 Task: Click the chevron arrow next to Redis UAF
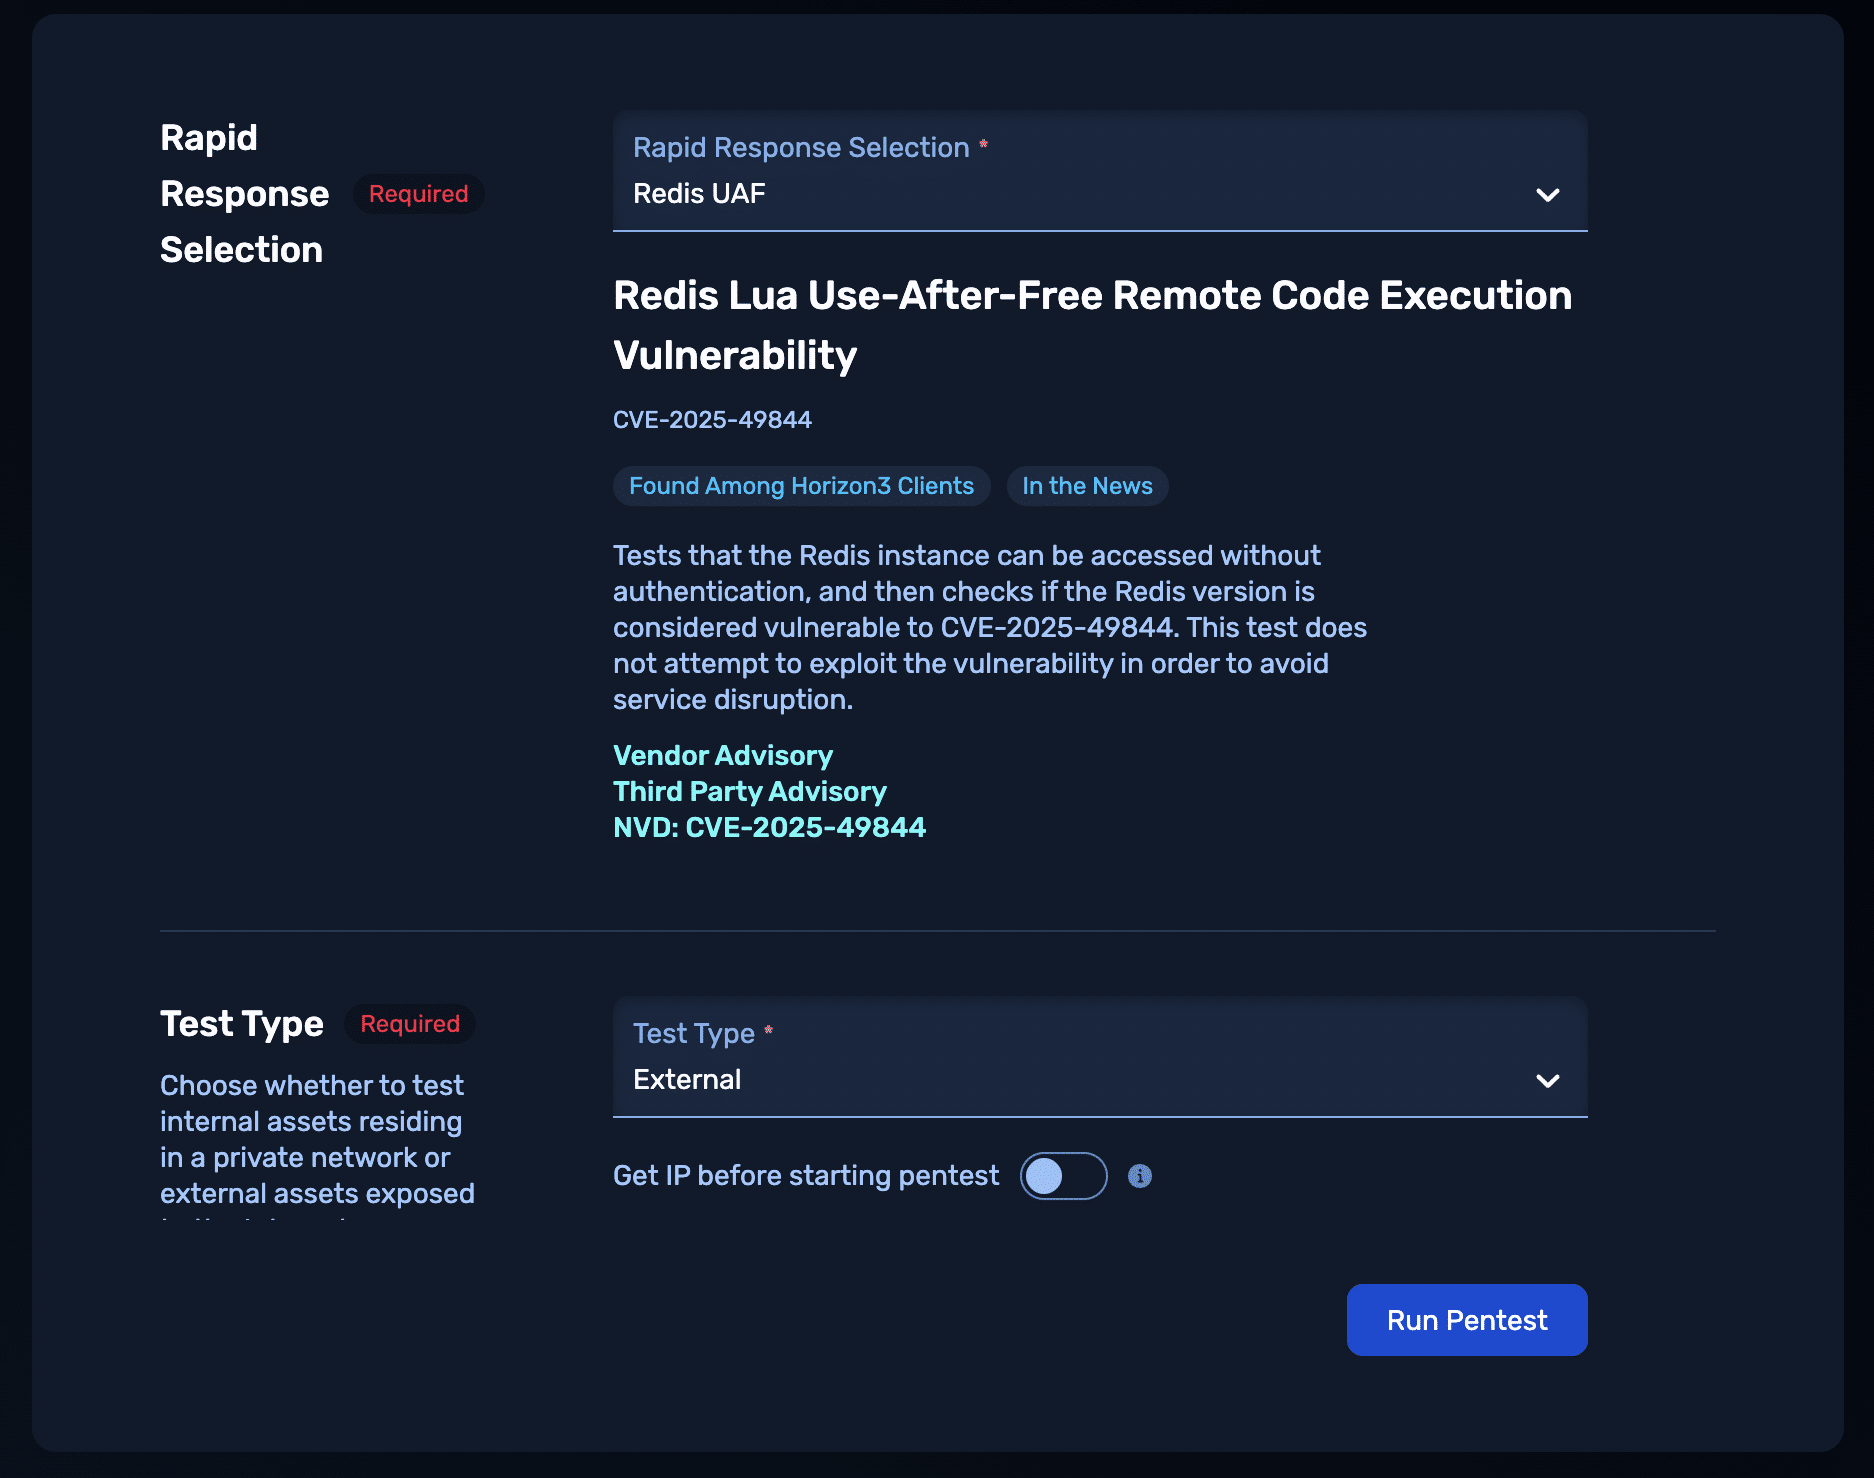[x=1547, y=195]
